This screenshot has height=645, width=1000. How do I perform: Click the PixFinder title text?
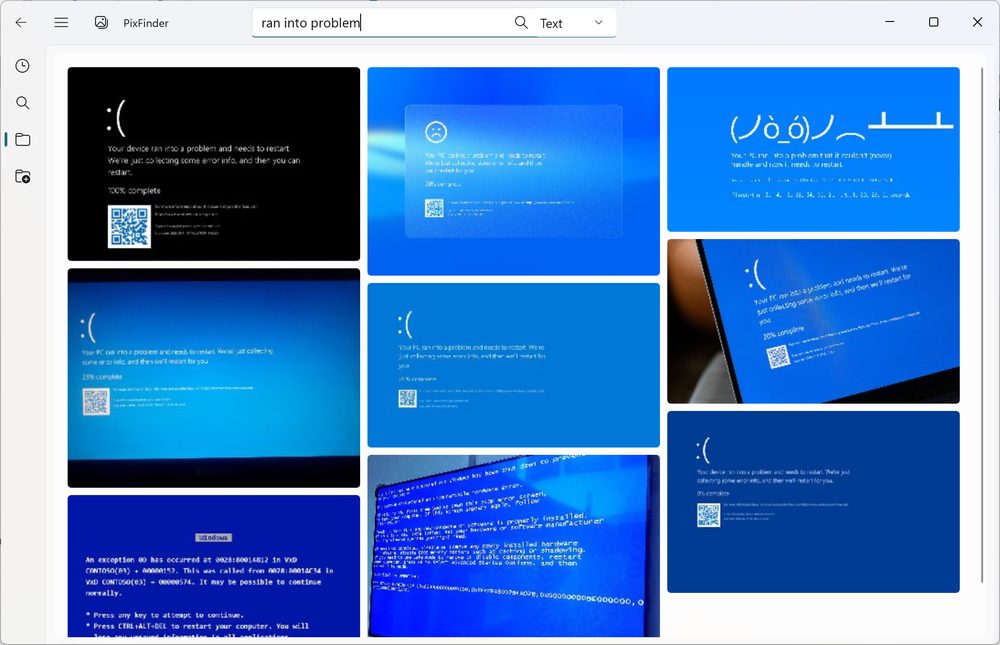click(x=145, y=23)
